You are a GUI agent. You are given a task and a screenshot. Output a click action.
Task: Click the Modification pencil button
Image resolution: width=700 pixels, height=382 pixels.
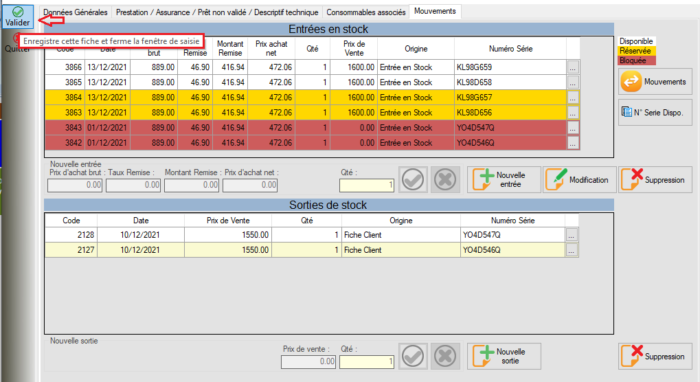coord(579,179)
